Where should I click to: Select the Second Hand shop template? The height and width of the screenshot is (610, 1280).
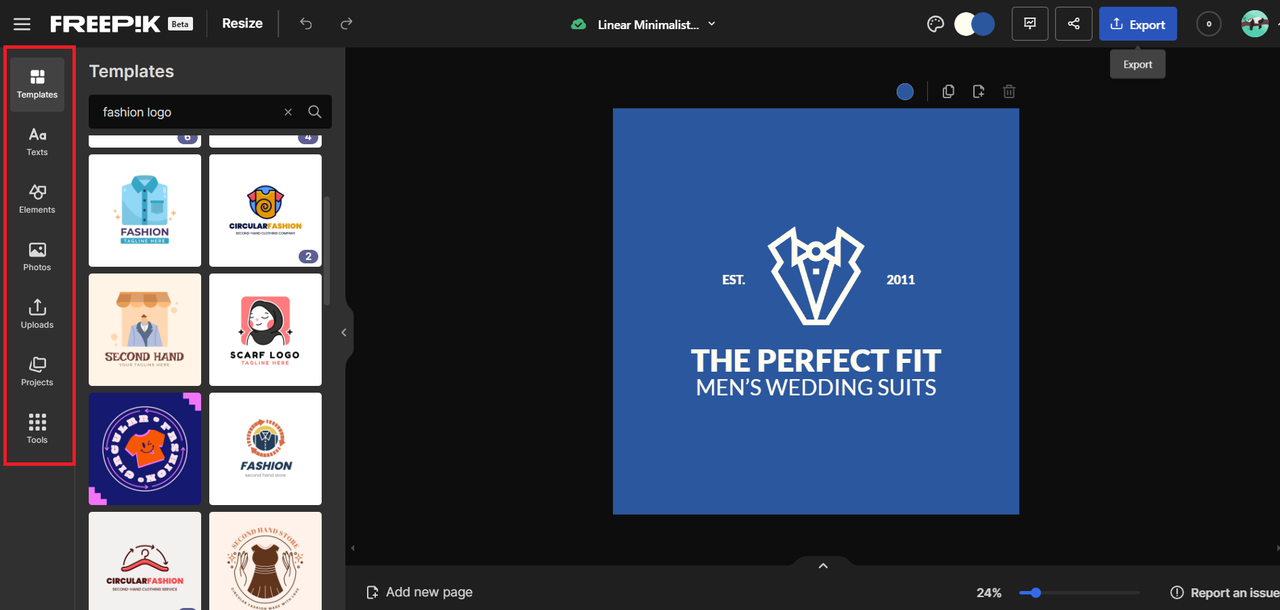[x=145, y=330]
